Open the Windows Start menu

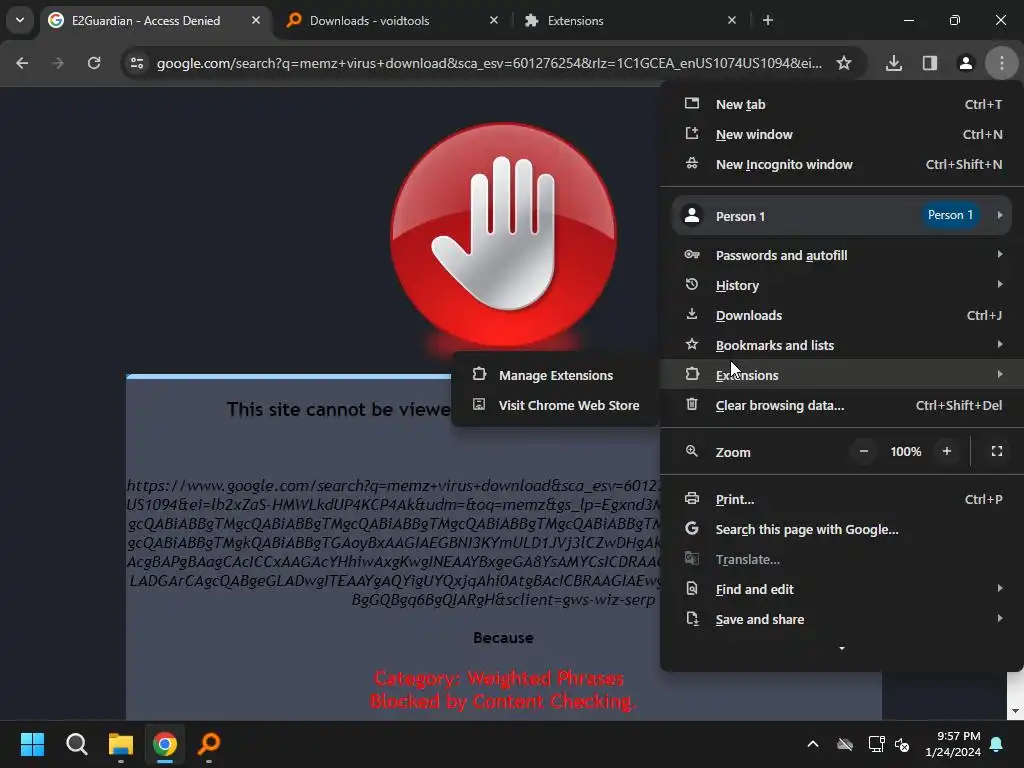point(33,744)
